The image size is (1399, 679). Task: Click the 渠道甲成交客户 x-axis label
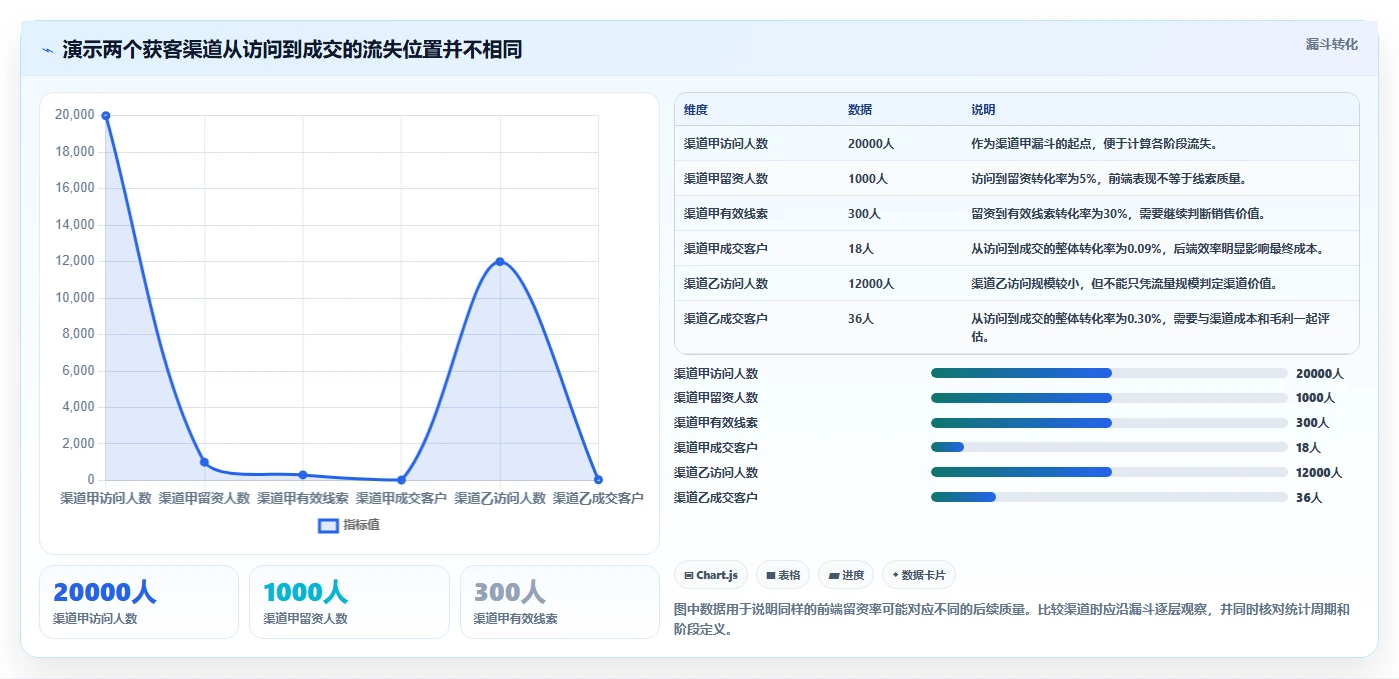tap(401, 498)
